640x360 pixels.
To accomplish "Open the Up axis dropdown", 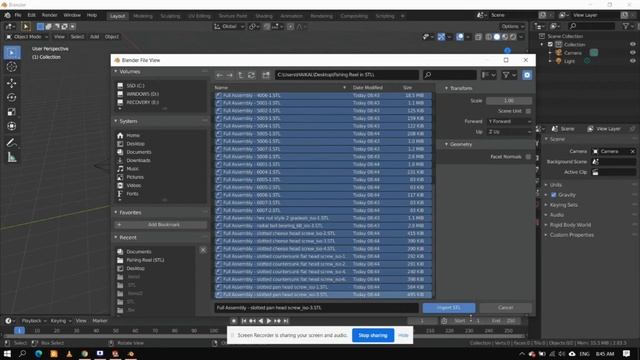I will [x=510, y=132].
